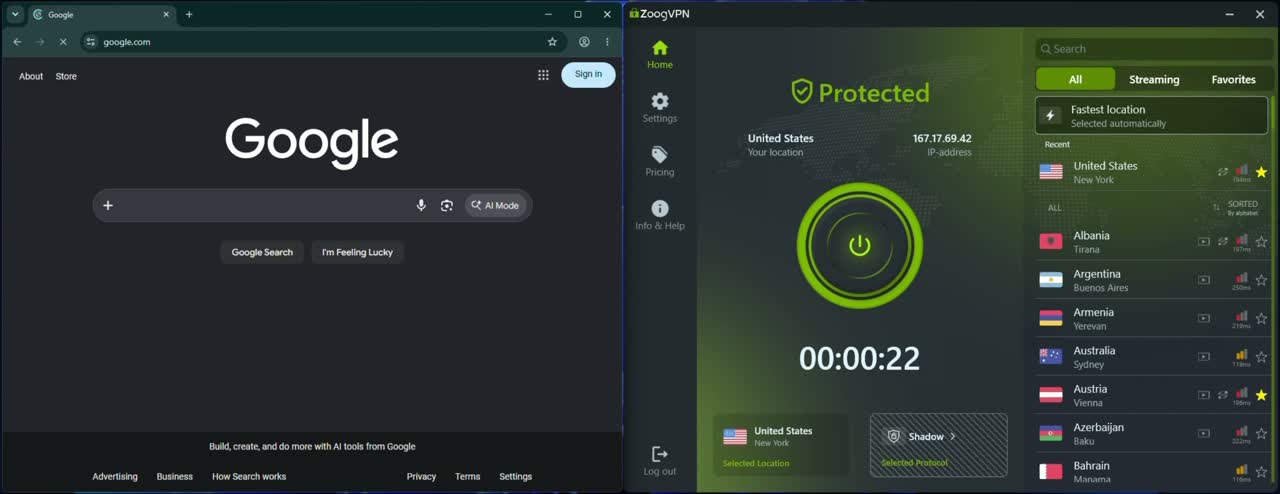Star the Australia server as favorite
Image resolution: width=1280 pixels, height=494 pixels.
1261,357
